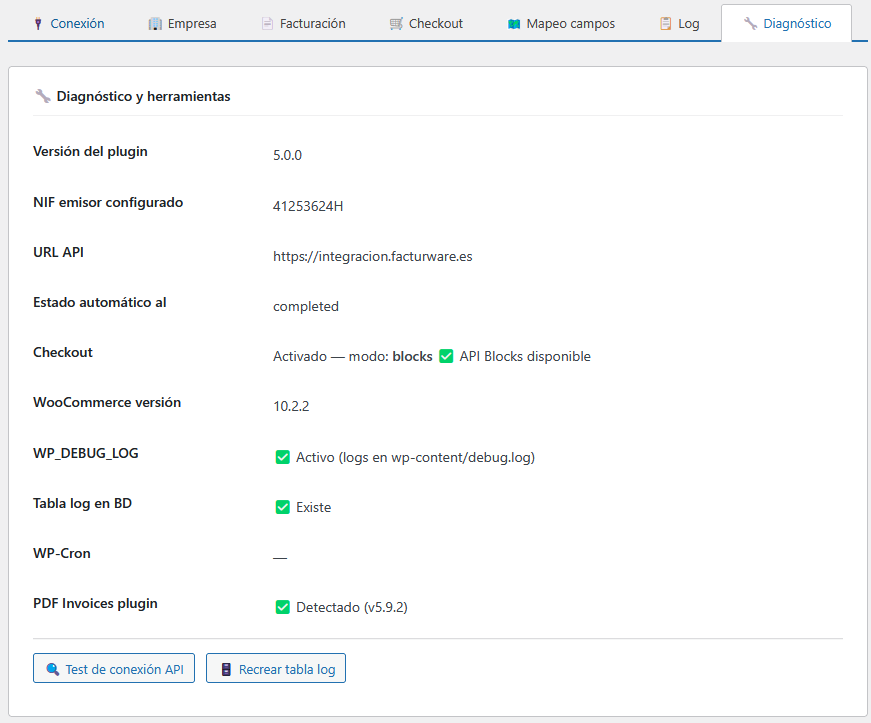Click the green check next to Existe

click(282, 507)
